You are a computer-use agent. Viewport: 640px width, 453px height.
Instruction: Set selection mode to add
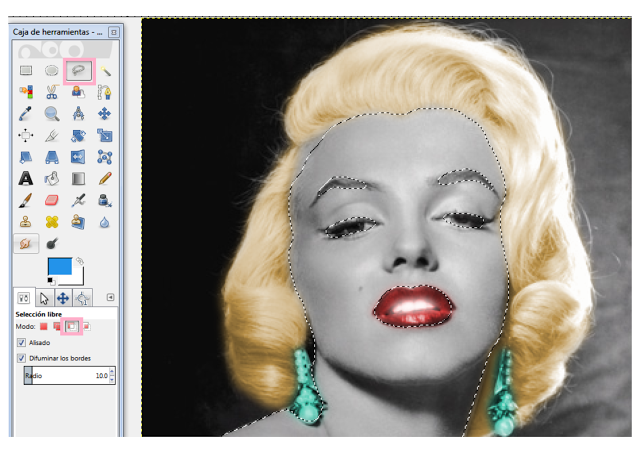[x=57, y=326]
